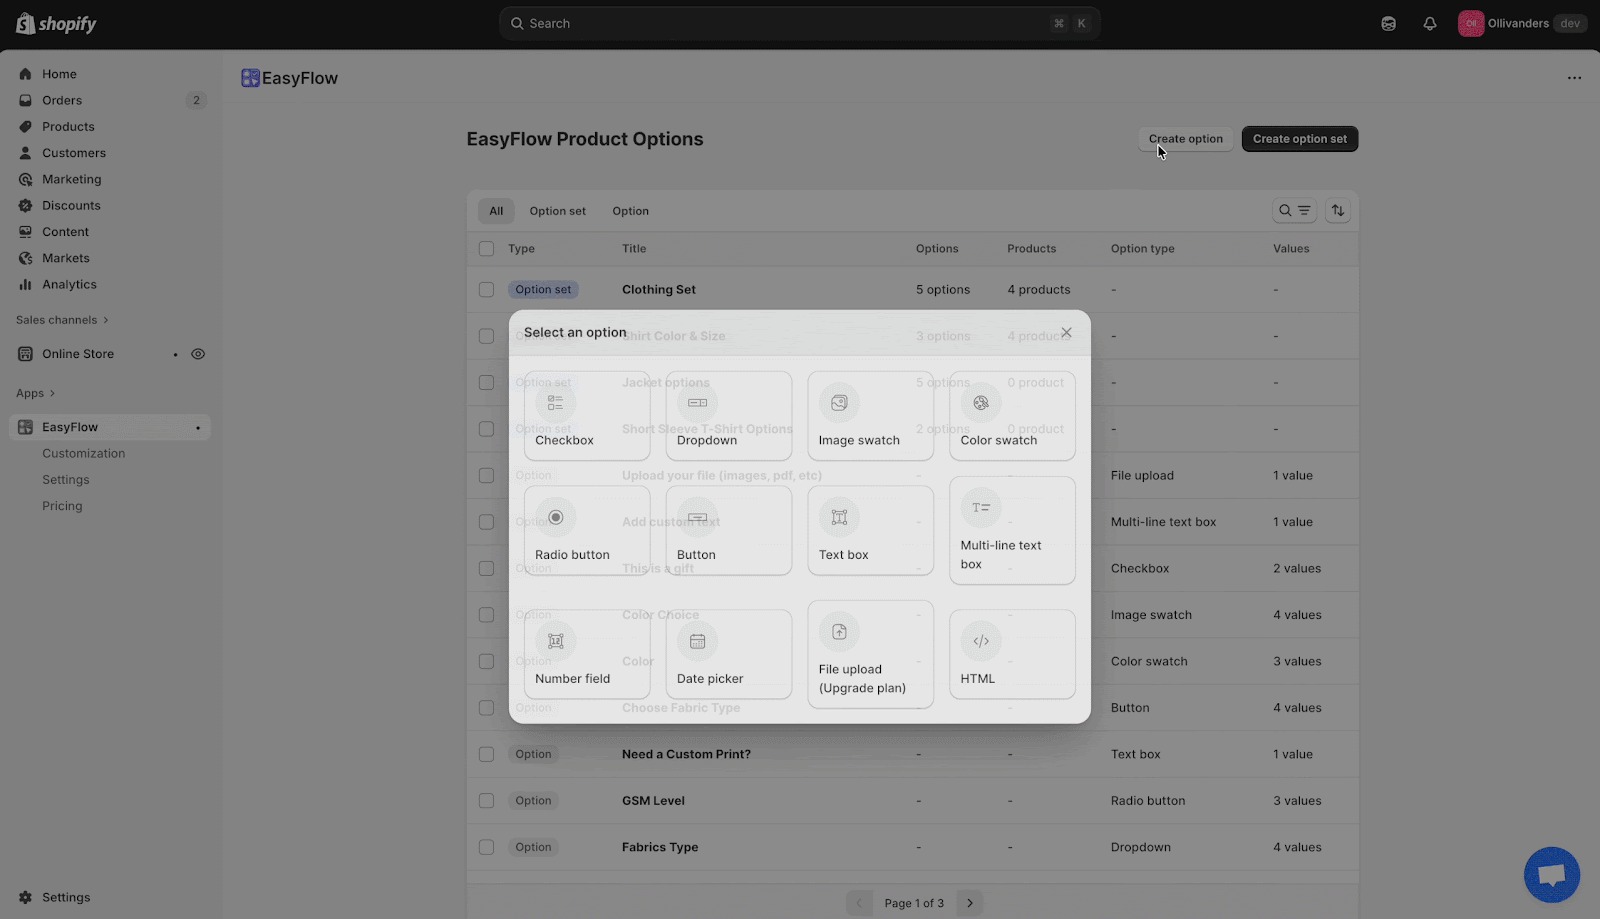Image resolution: width=1600 pixels, height=919 pixels.
Task: Select the Number field option type
Action: tap(585, 654)
